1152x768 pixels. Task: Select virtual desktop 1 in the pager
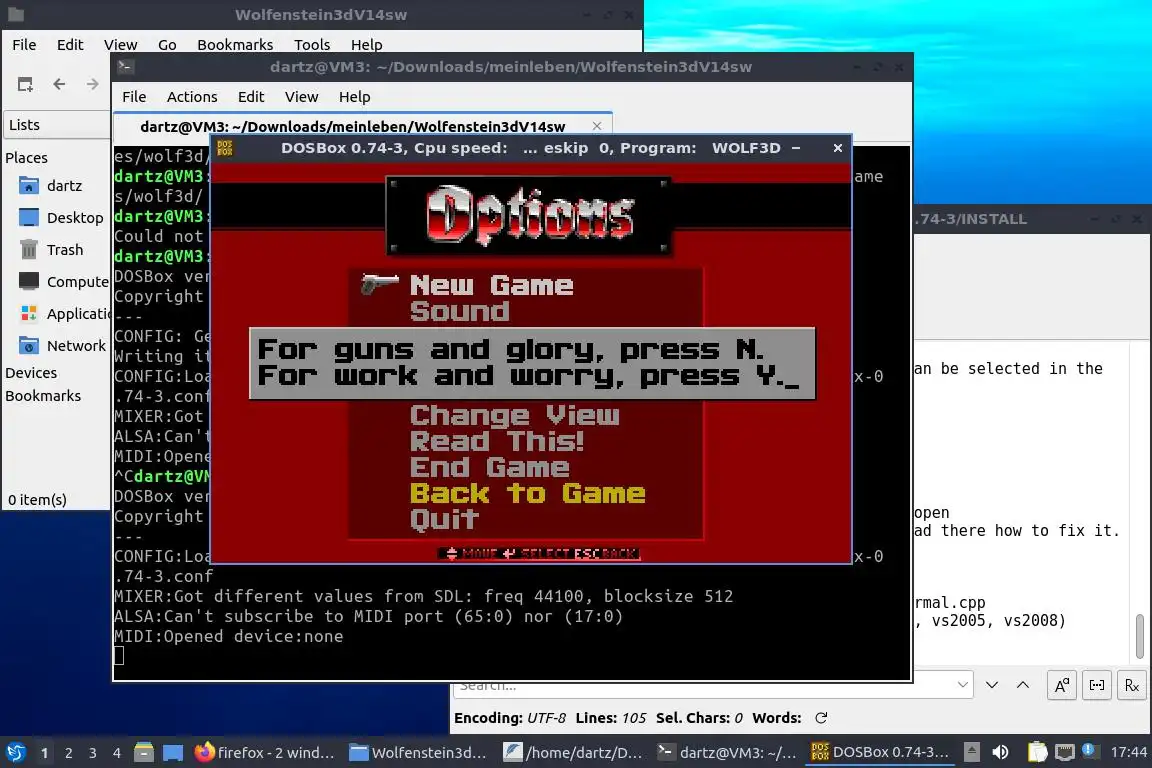44,753
